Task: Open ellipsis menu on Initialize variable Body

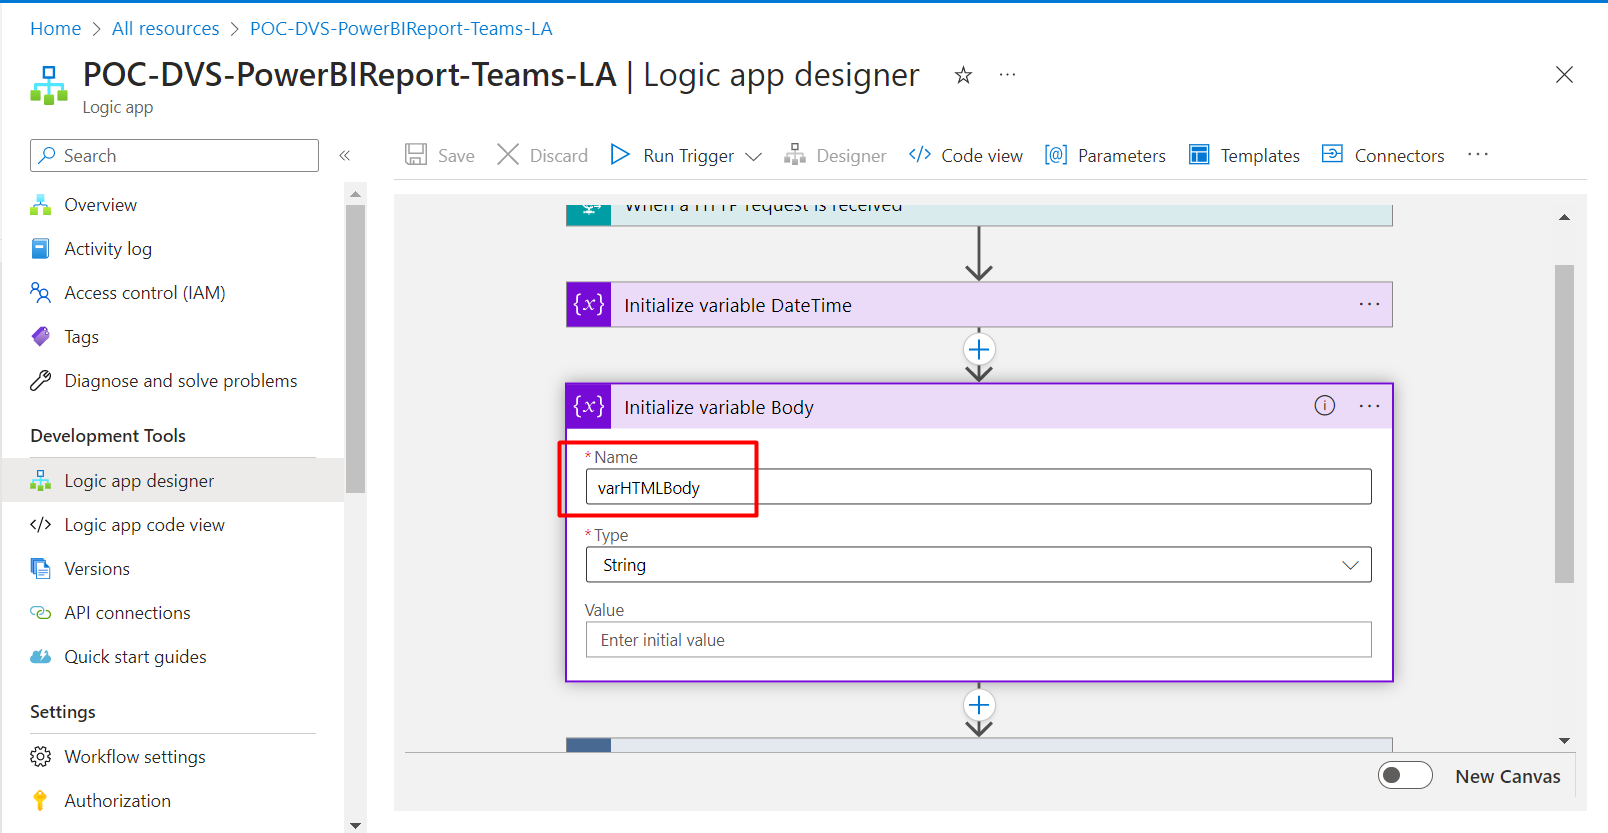Action: (1369, 406)
